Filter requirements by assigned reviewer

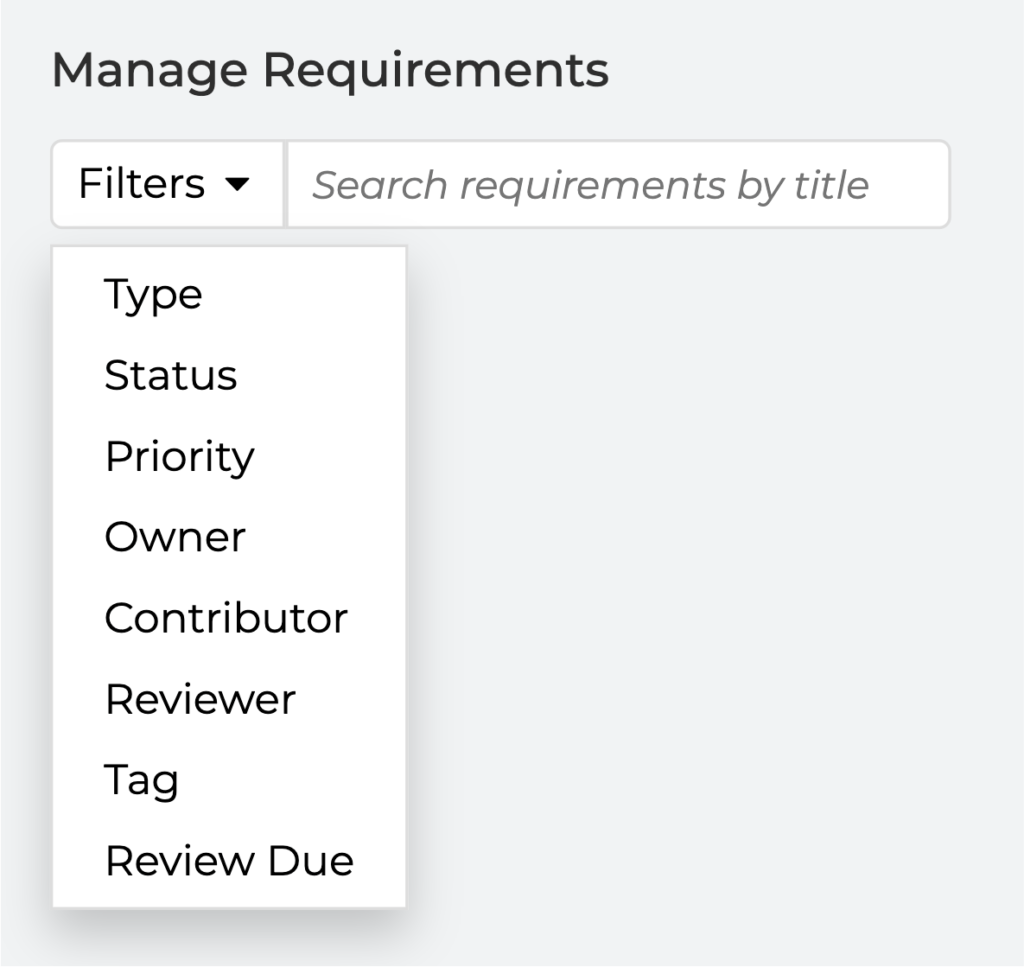click(x=229, y=699)
